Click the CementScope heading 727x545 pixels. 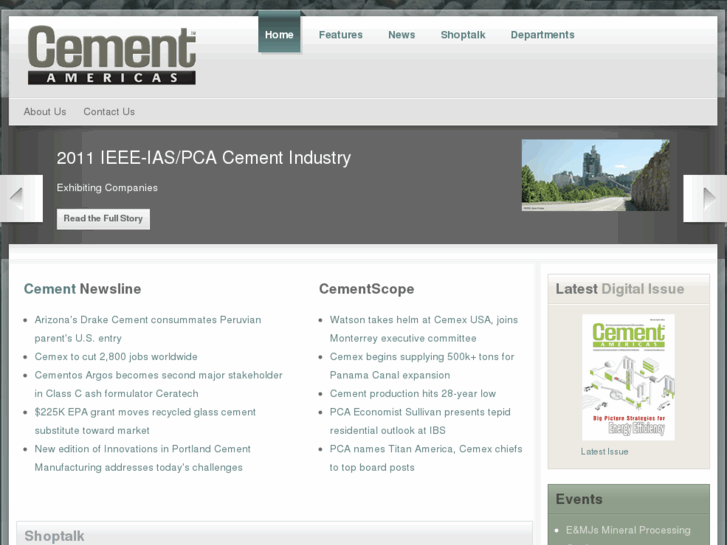pyautogui.click(x=367, y=289)
